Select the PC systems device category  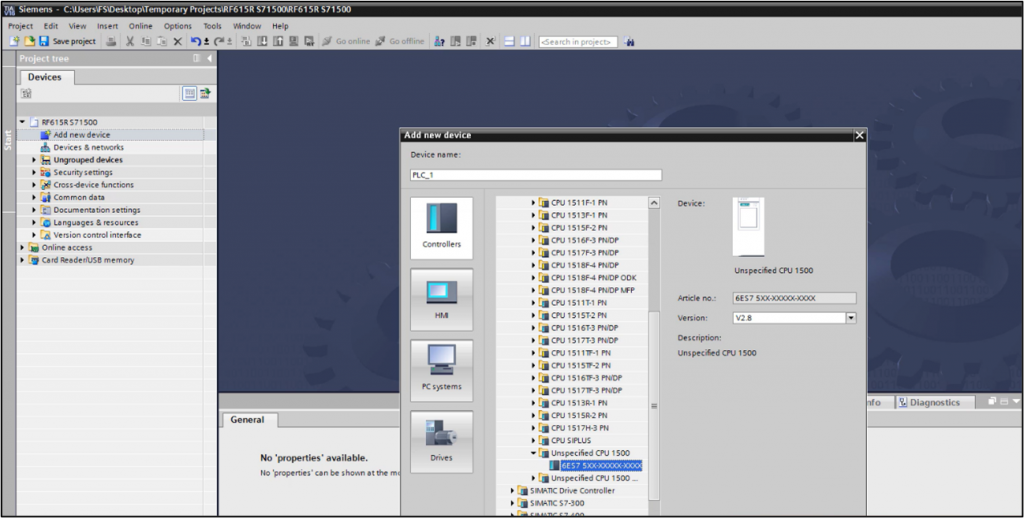[x=441, y=370]
